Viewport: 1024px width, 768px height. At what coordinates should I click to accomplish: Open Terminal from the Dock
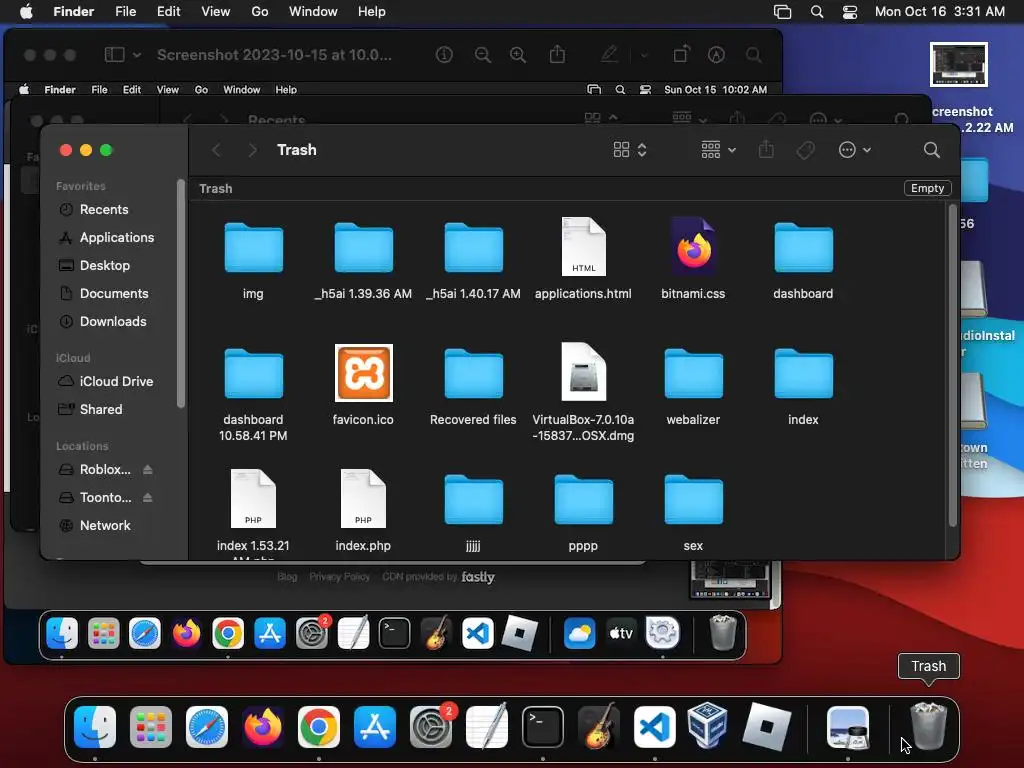coord(543,727)
